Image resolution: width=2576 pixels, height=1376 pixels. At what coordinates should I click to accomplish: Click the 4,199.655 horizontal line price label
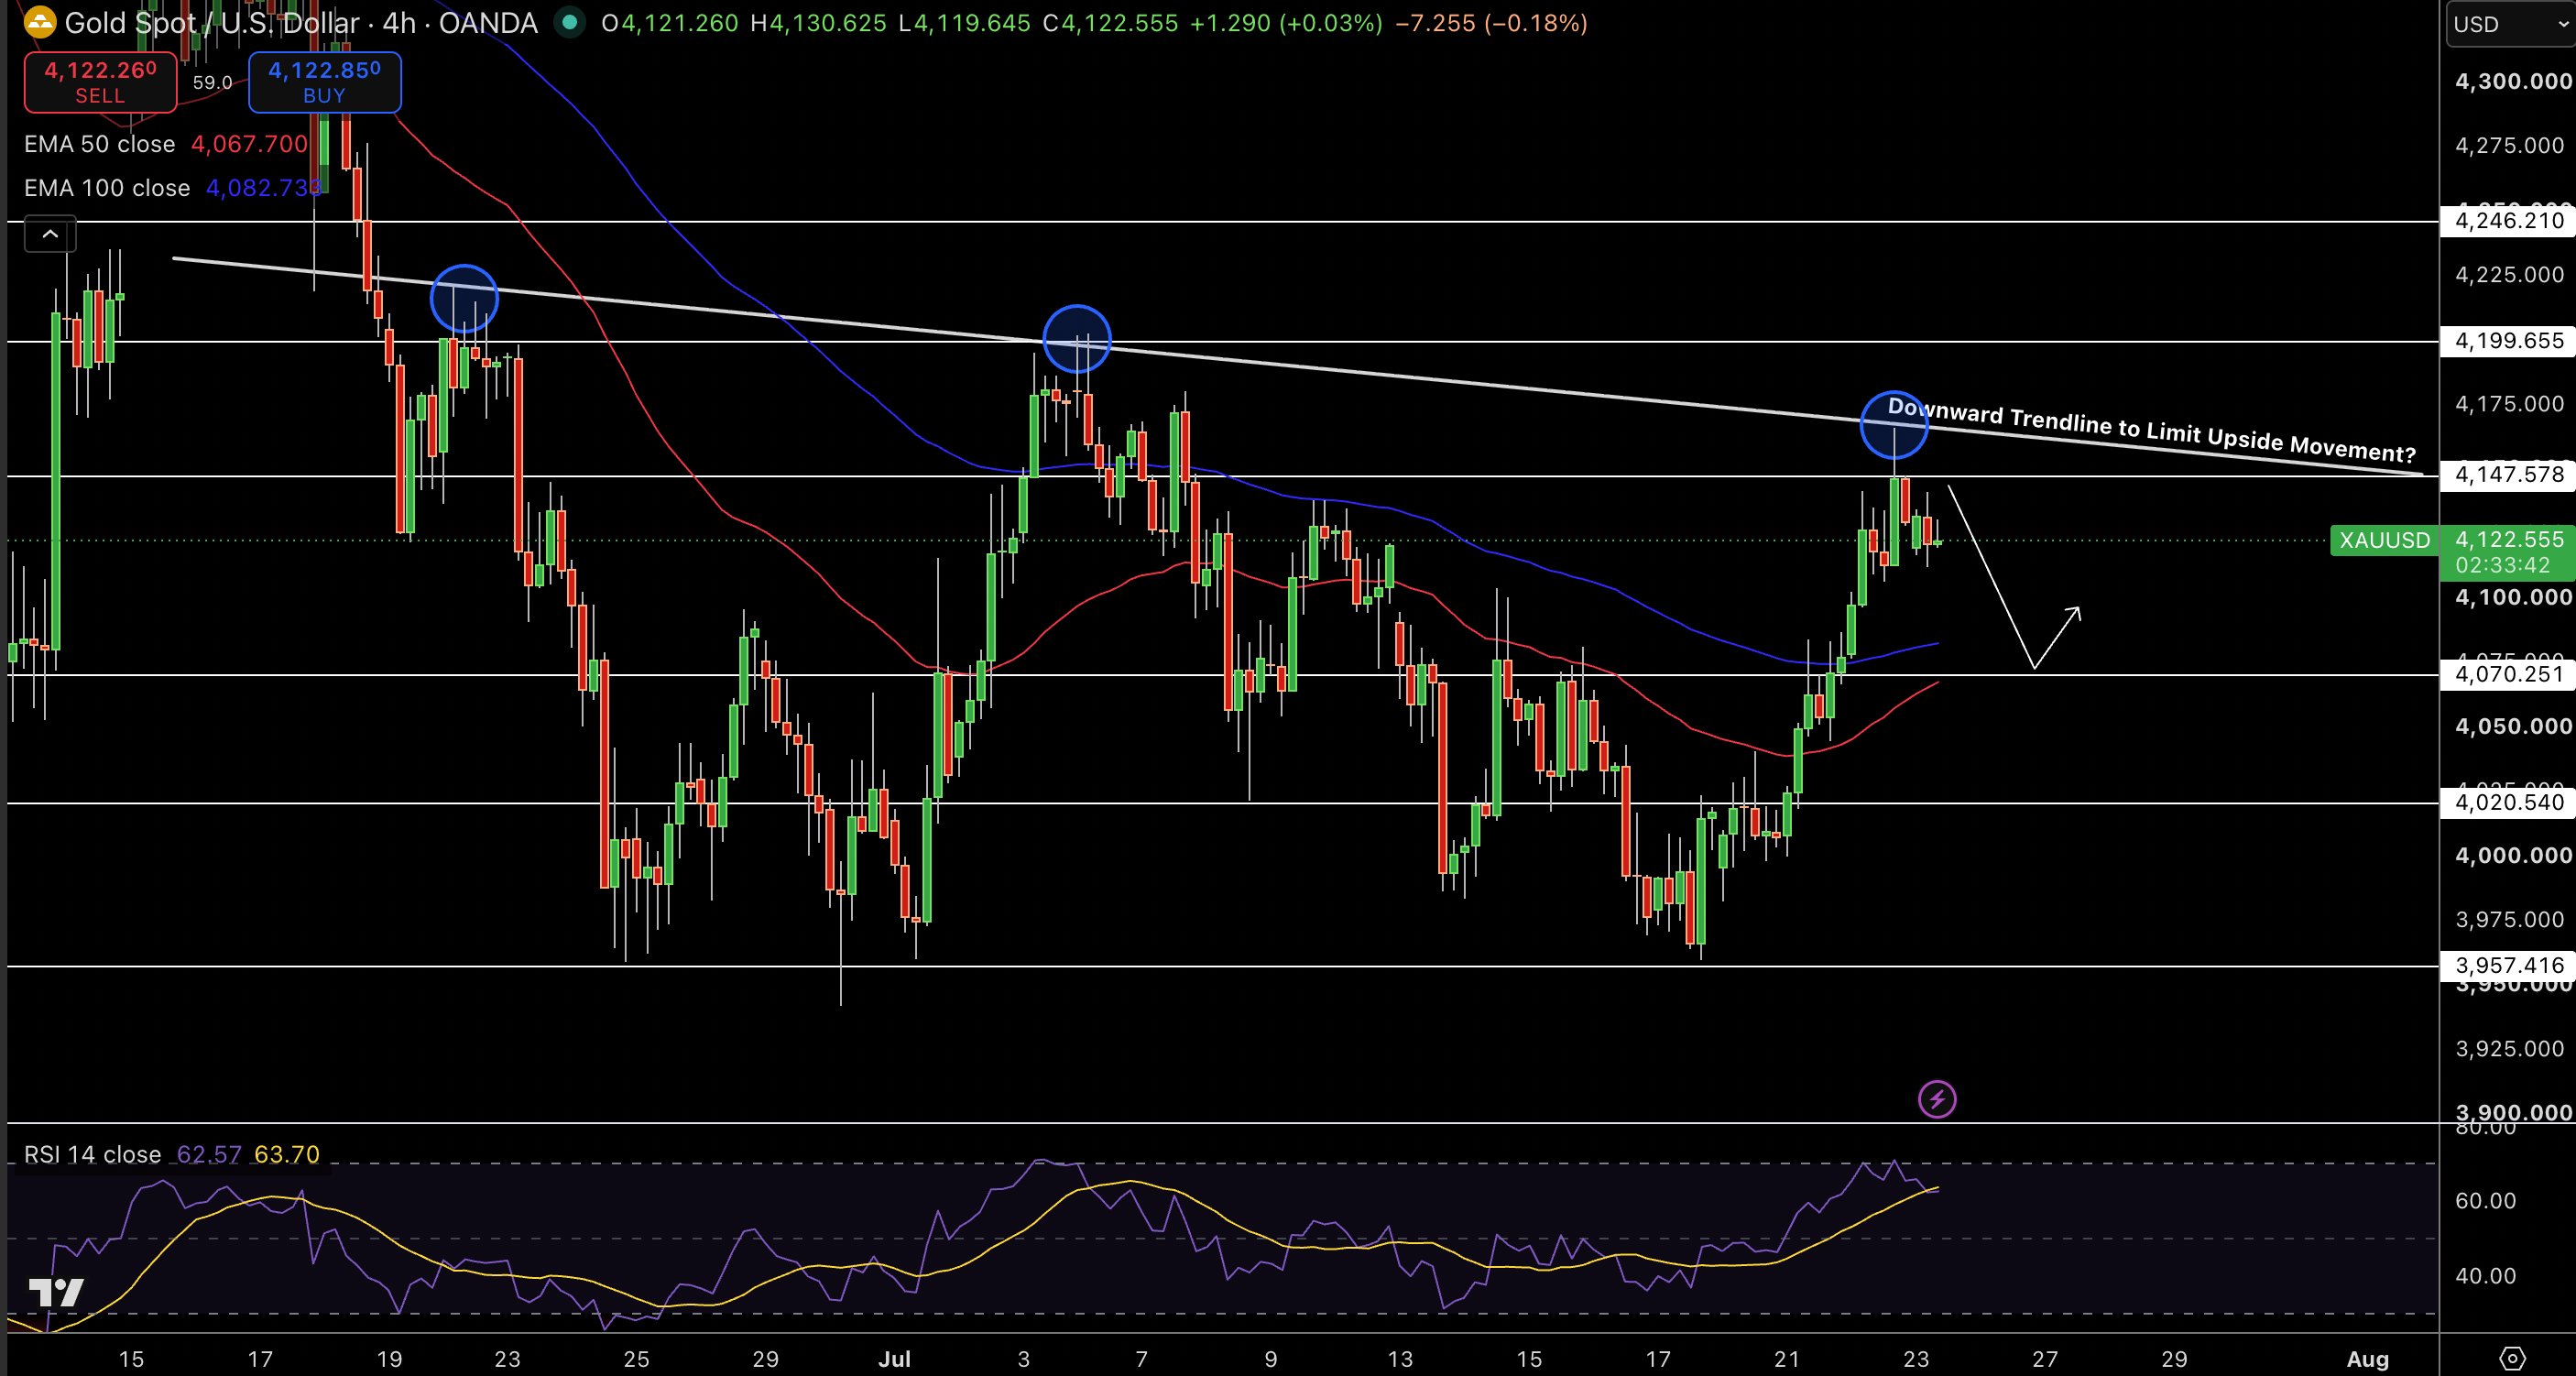pos(2508,341)
